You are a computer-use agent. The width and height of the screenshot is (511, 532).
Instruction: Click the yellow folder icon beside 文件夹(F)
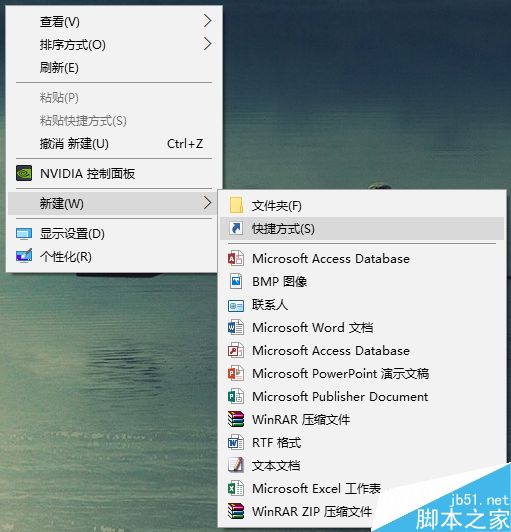click(x=236, y=206)
